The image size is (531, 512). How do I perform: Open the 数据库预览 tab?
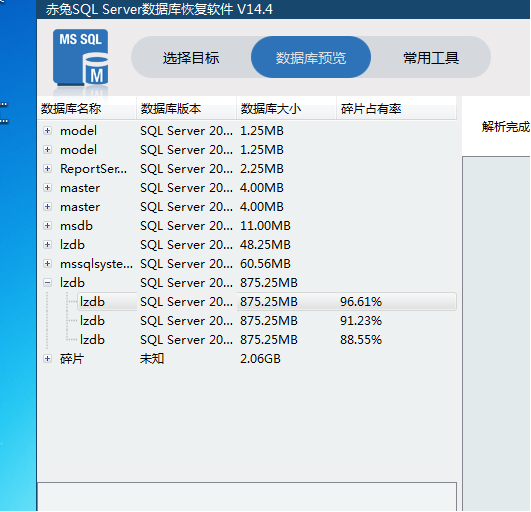311,58
